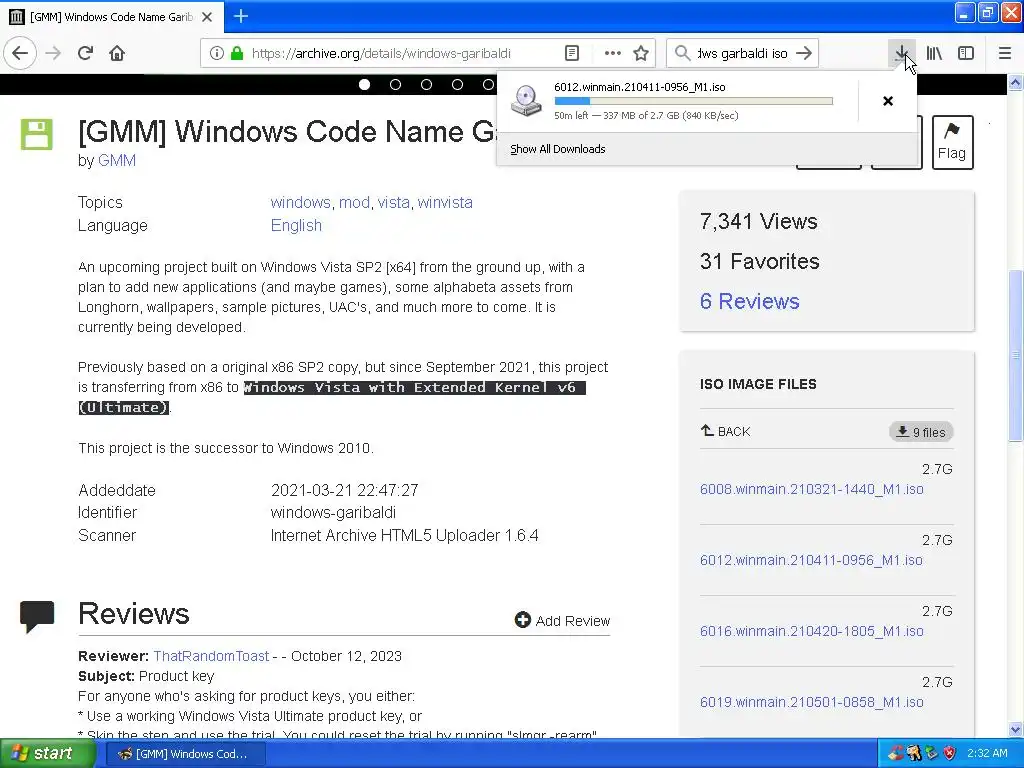
Task: Submit search with the arrow button
Action: click(x=805, y=53)
